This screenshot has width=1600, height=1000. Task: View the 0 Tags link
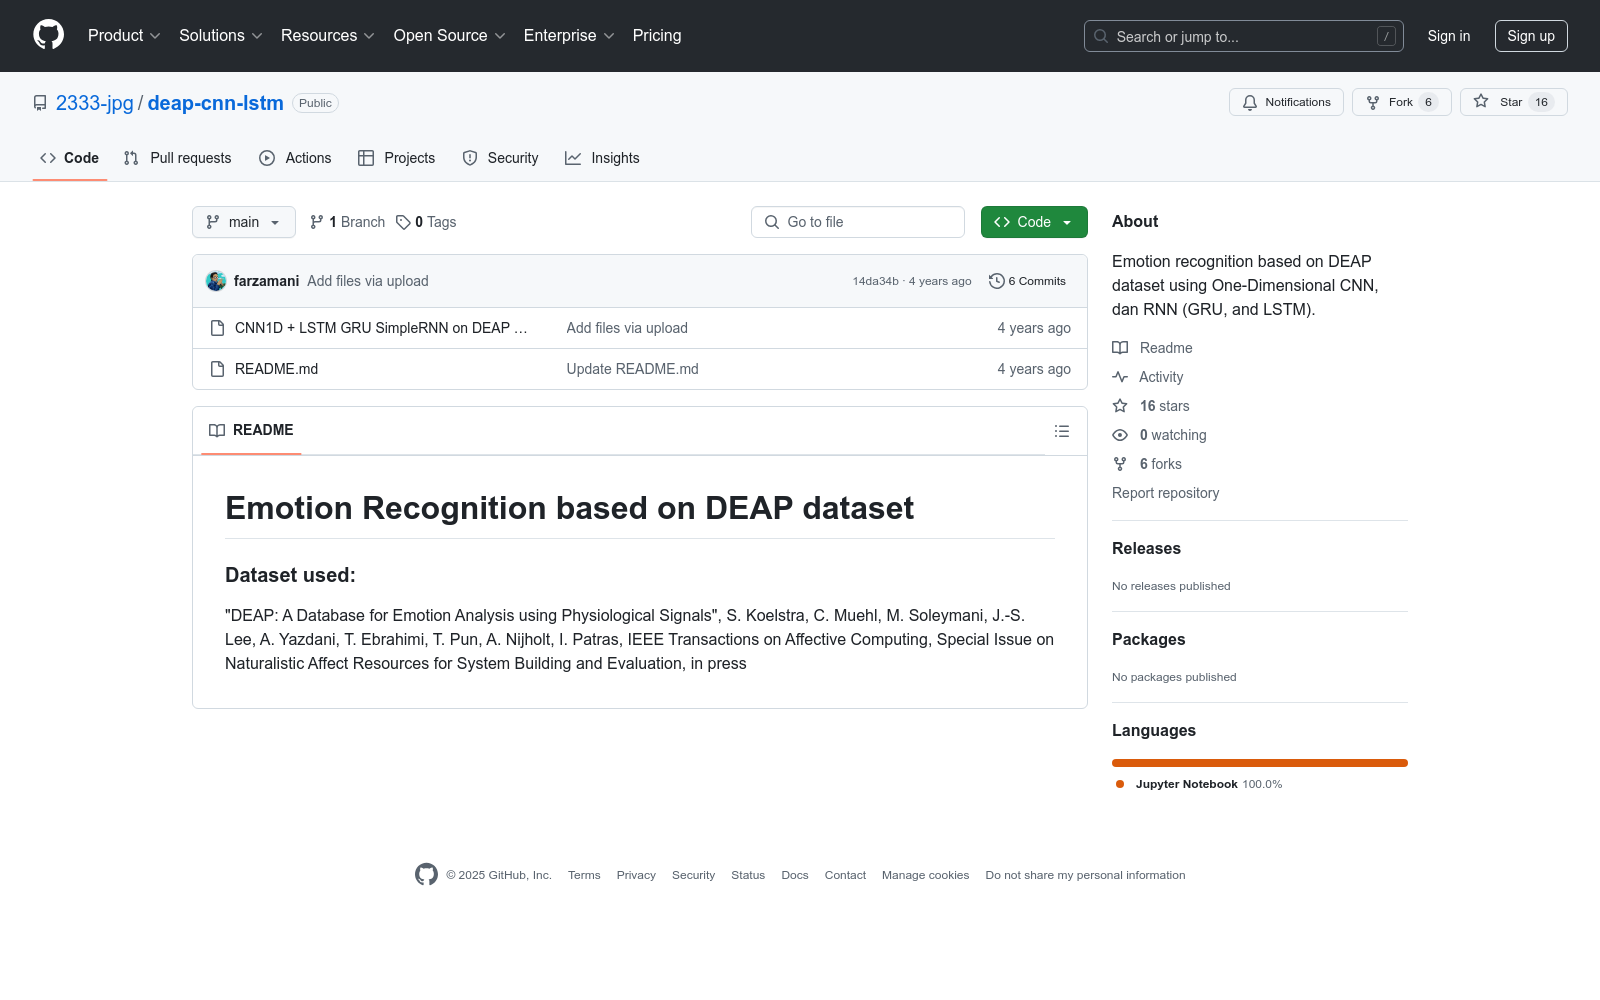[x=426, y=222]
